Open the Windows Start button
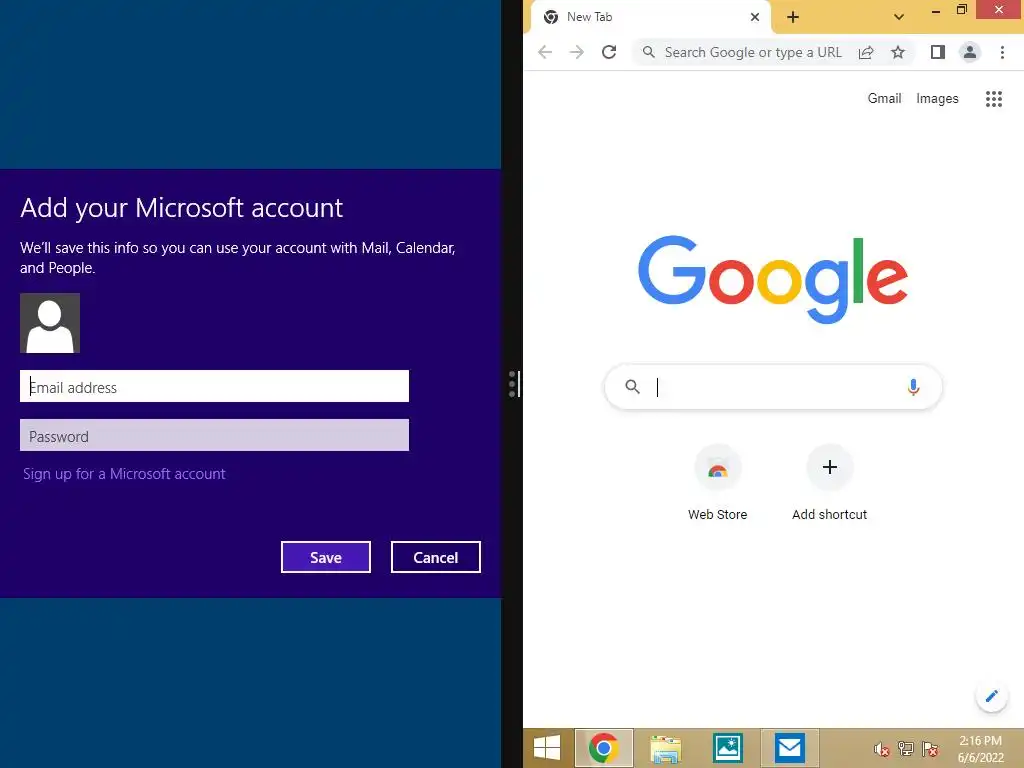 point(547,748)
